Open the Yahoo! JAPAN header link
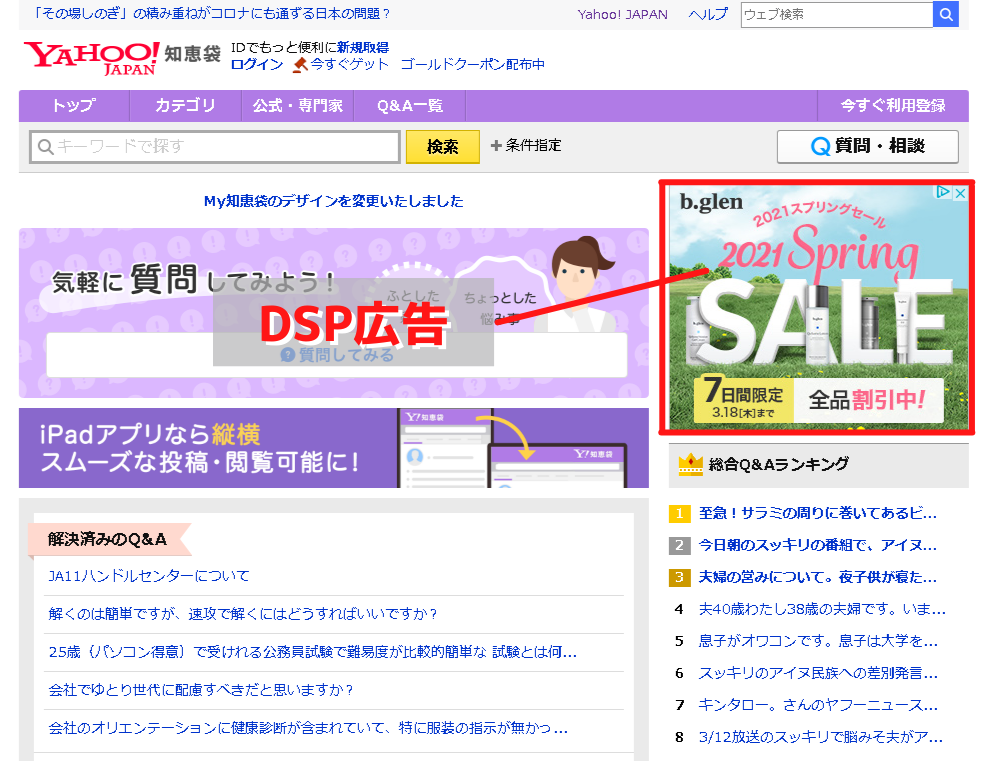The height and width of the screenshot is (761, 988). click(623, 14)
